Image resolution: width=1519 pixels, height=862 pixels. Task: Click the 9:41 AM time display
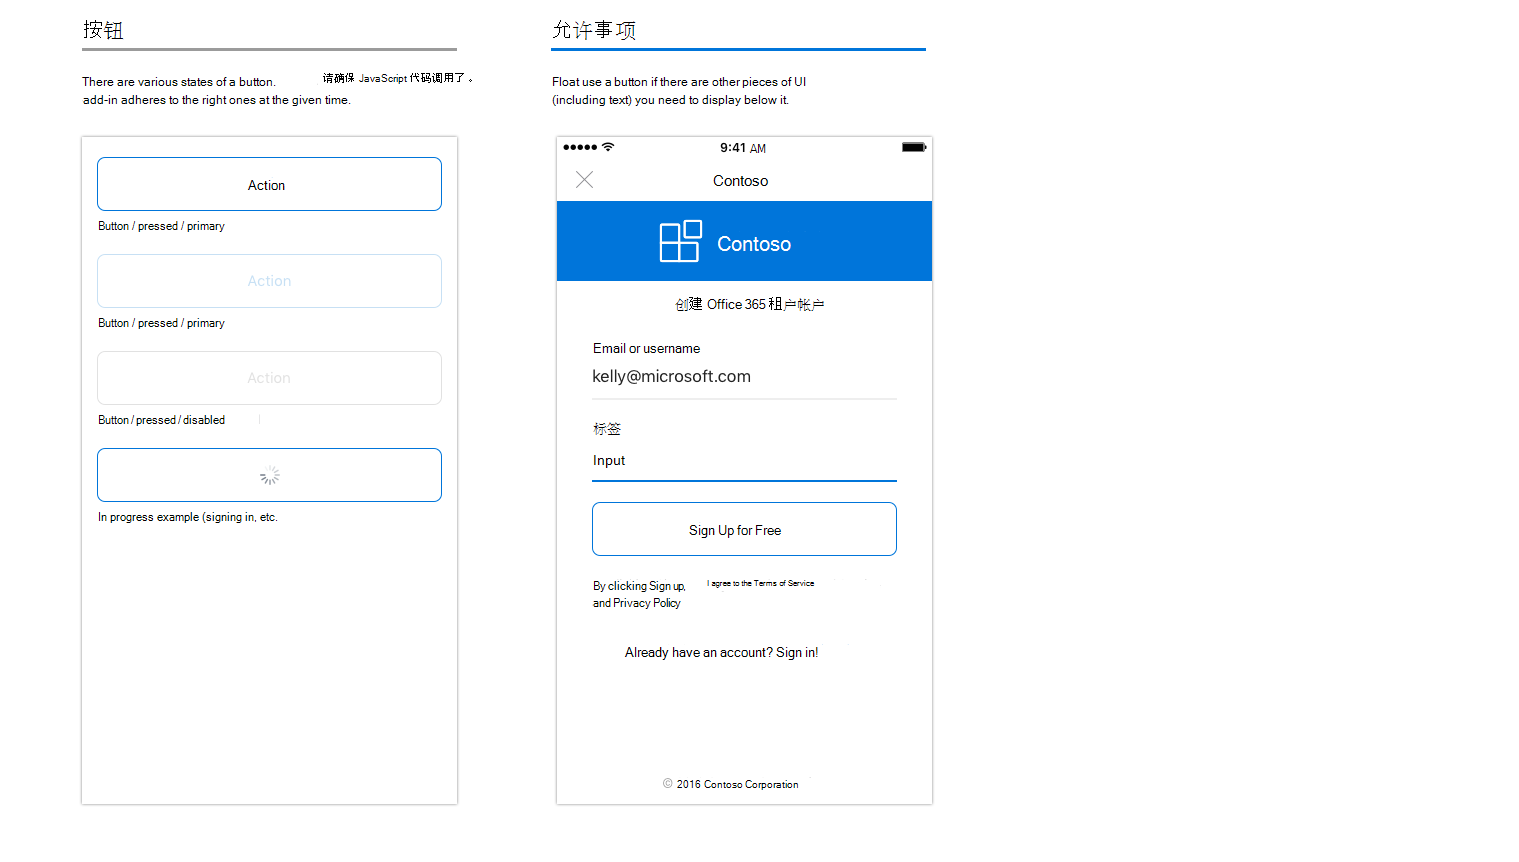[x=743, y=148]
